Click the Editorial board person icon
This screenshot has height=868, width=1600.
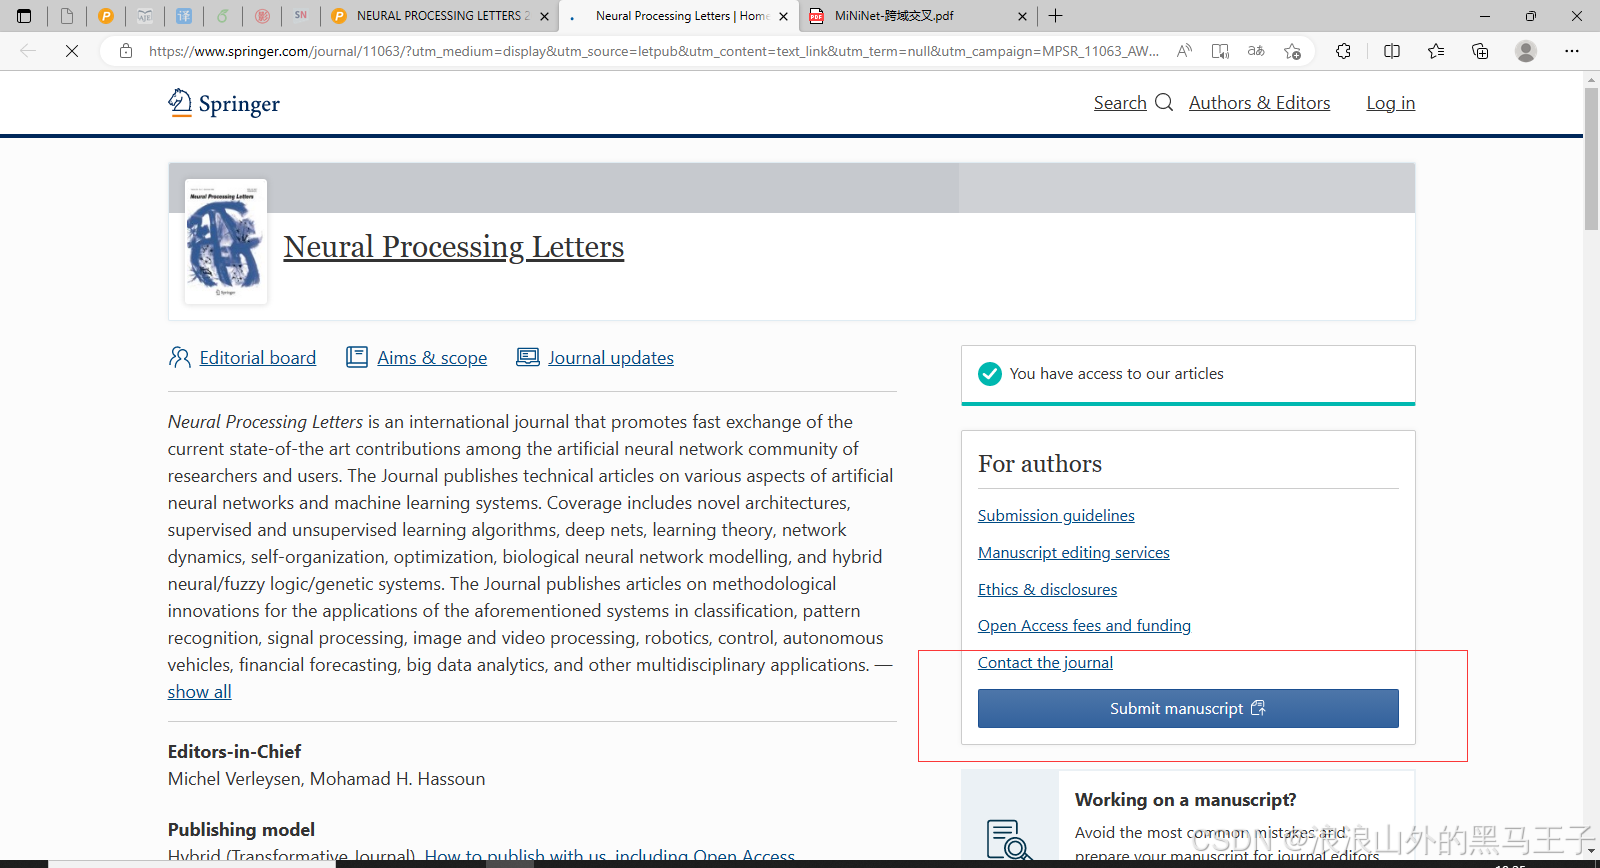(x=179, y=357)
